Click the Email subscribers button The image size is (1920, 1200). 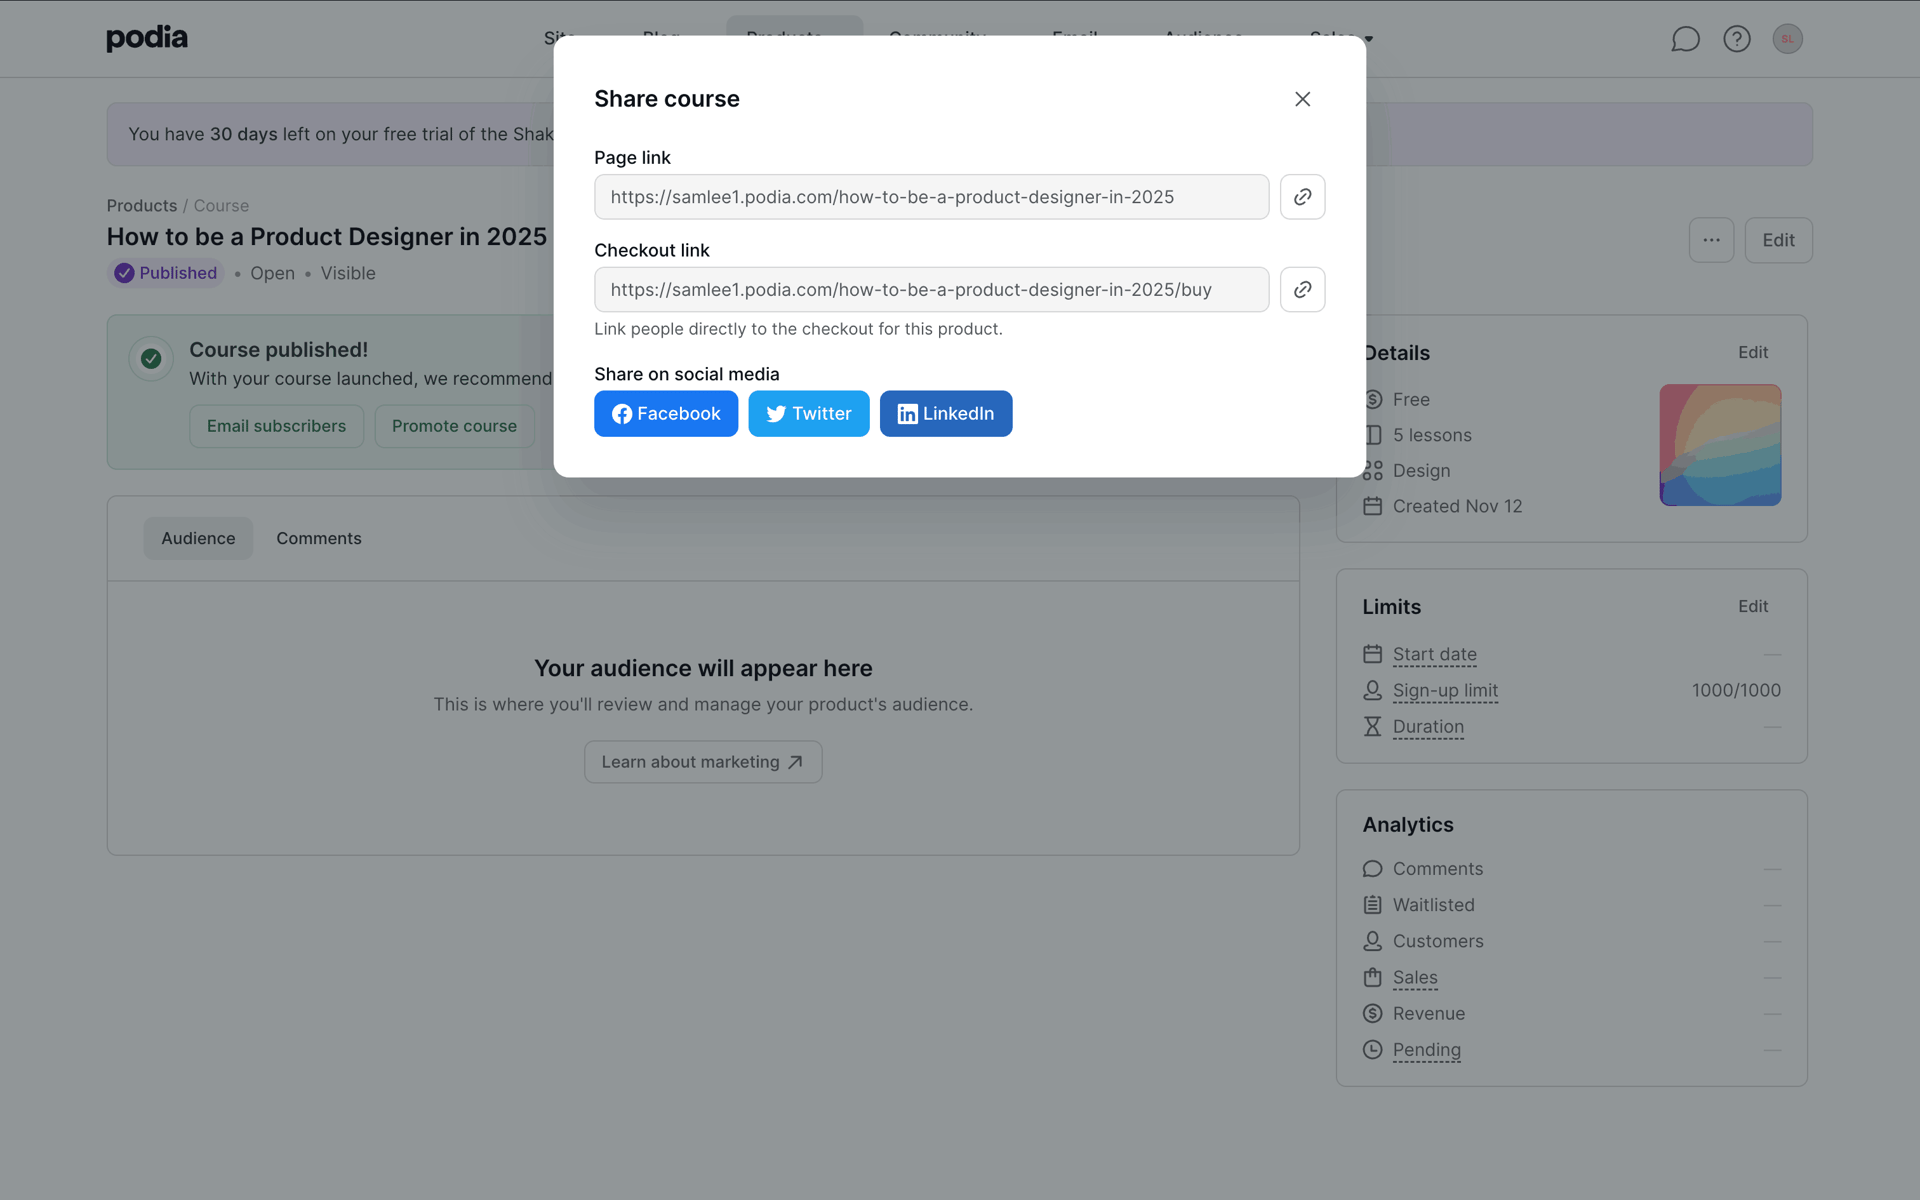[x=276, y=426]
